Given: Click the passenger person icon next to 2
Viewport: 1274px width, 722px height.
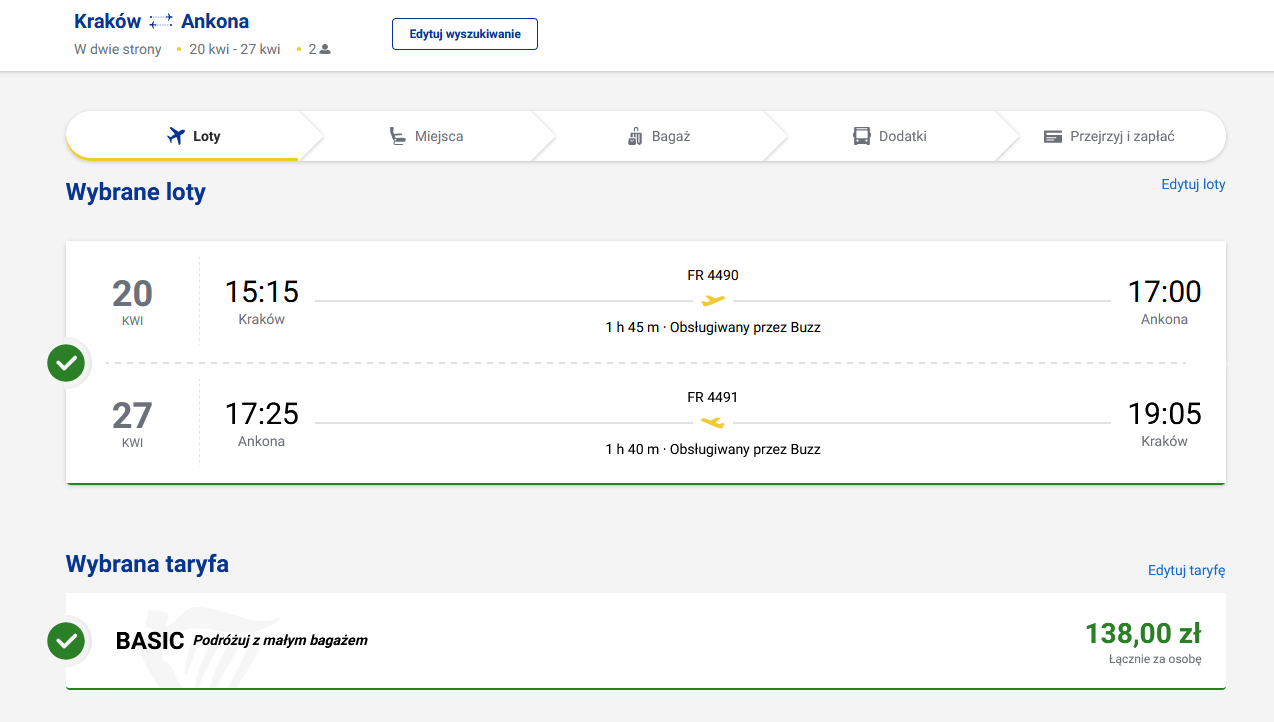Looking at the screenshot, I should tap(325, 49).
